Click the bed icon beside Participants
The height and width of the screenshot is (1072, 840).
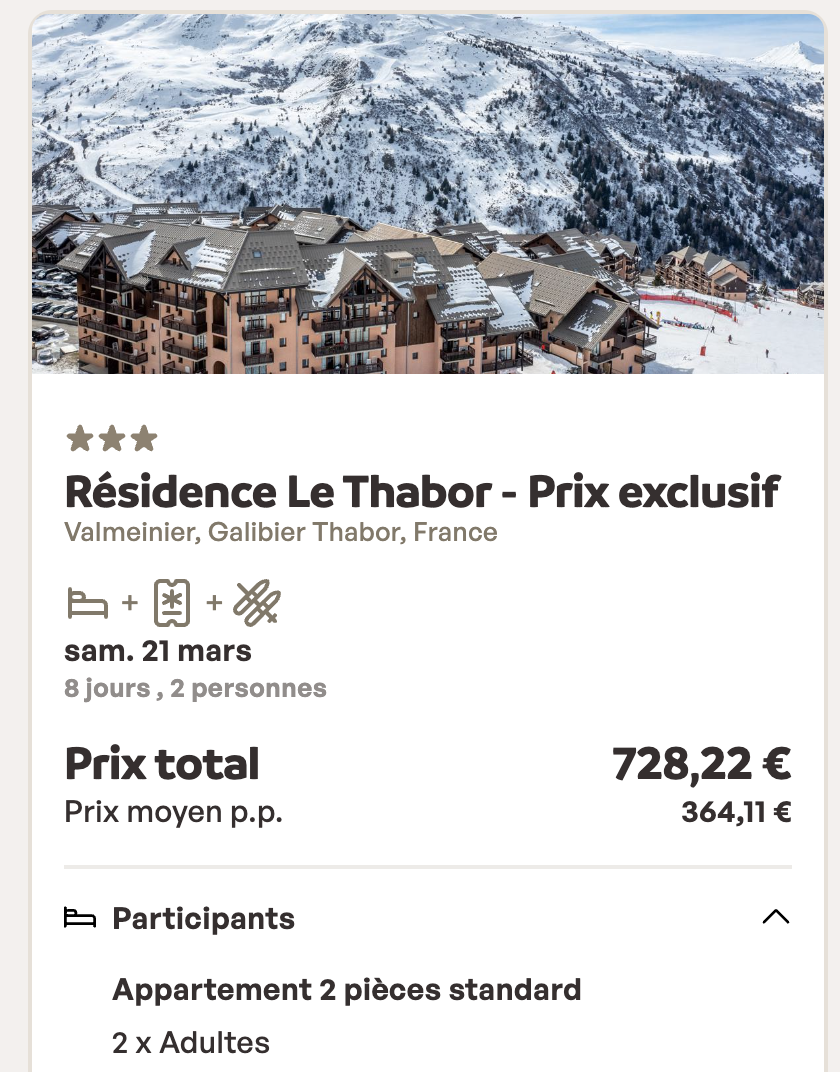coord(80,918)
